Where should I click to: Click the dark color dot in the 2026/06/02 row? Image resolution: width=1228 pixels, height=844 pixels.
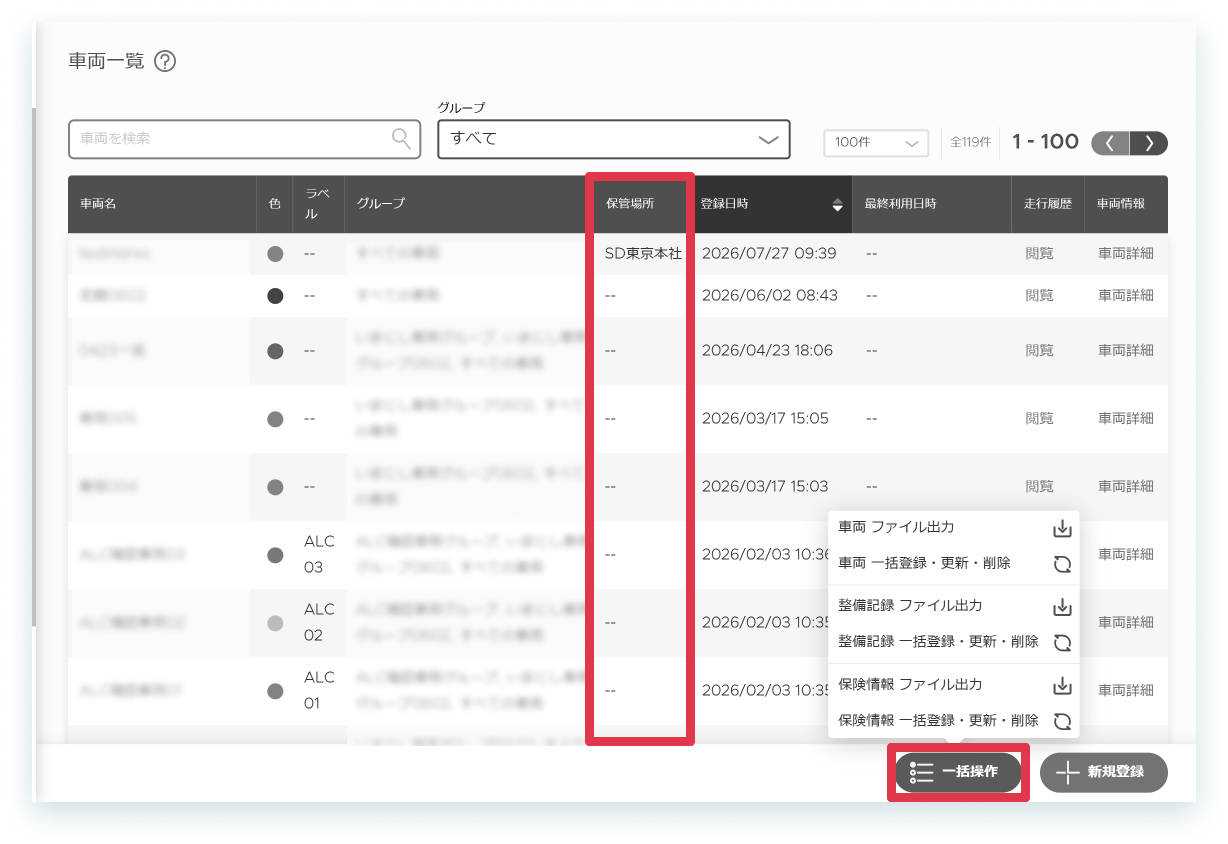[275, 296]
